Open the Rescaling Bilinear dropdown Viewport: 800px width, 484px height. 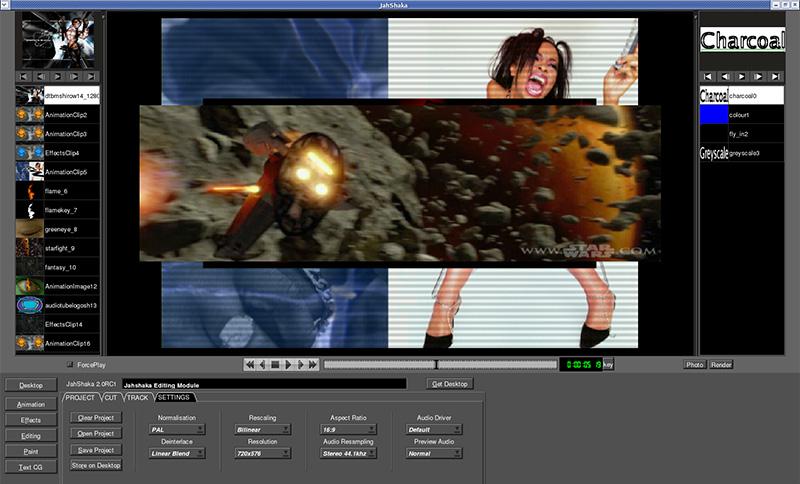click(263, 429)
